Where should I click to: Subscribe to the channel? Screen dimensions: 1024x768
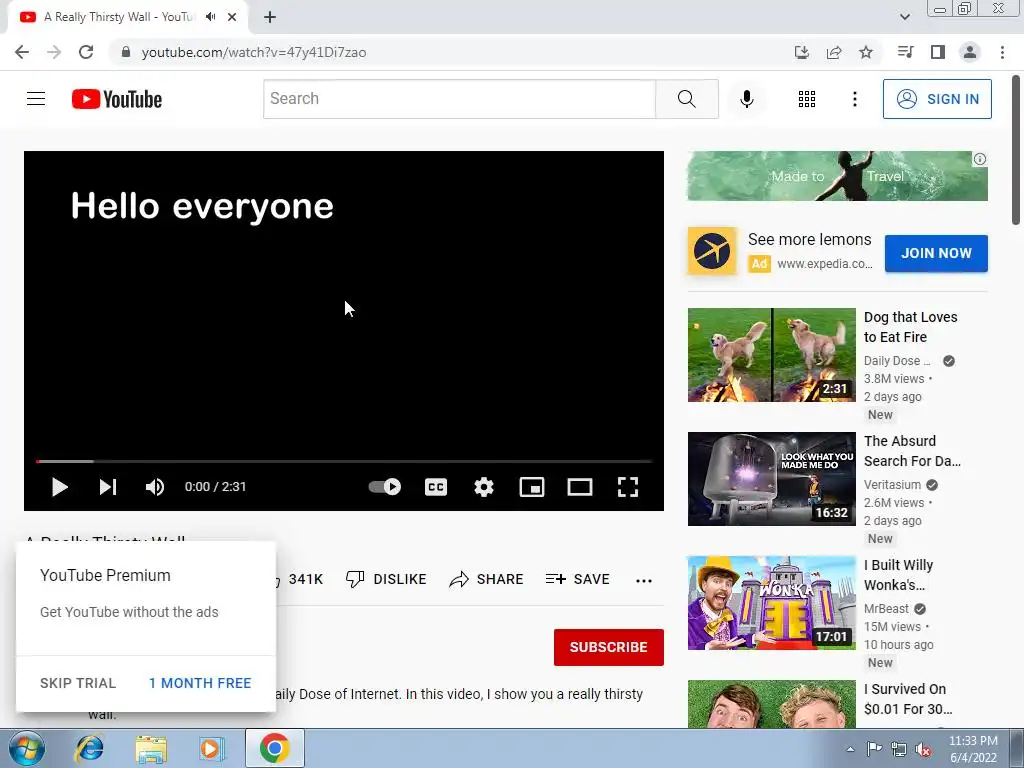tap(609, 647)
